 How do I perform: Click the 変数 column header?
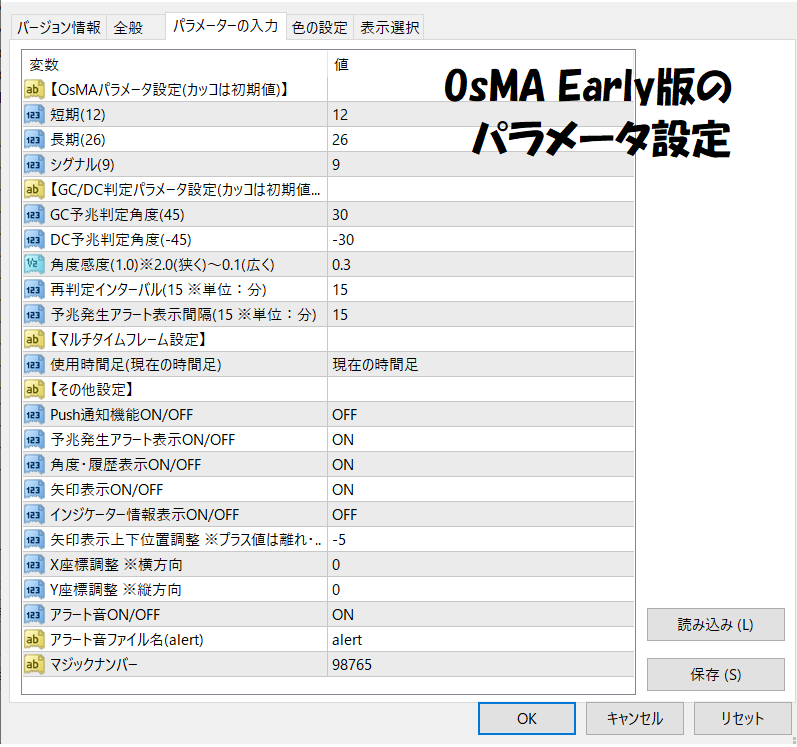tap(175, 65)
